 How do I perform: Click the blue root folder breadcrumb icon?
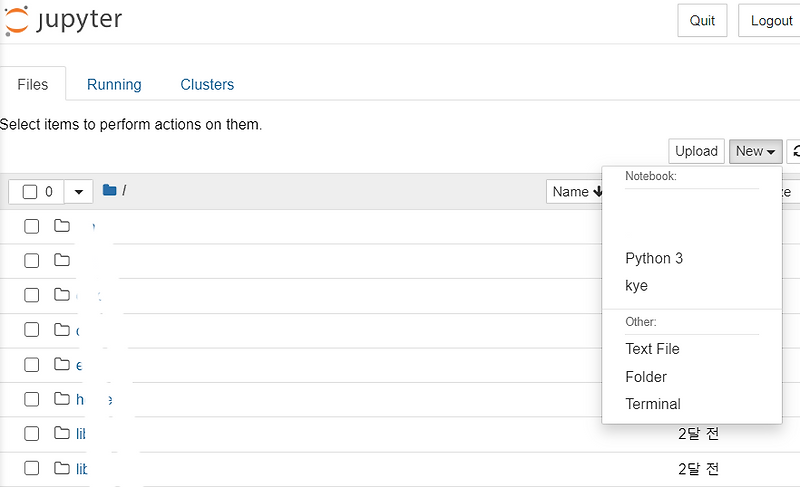110,191
